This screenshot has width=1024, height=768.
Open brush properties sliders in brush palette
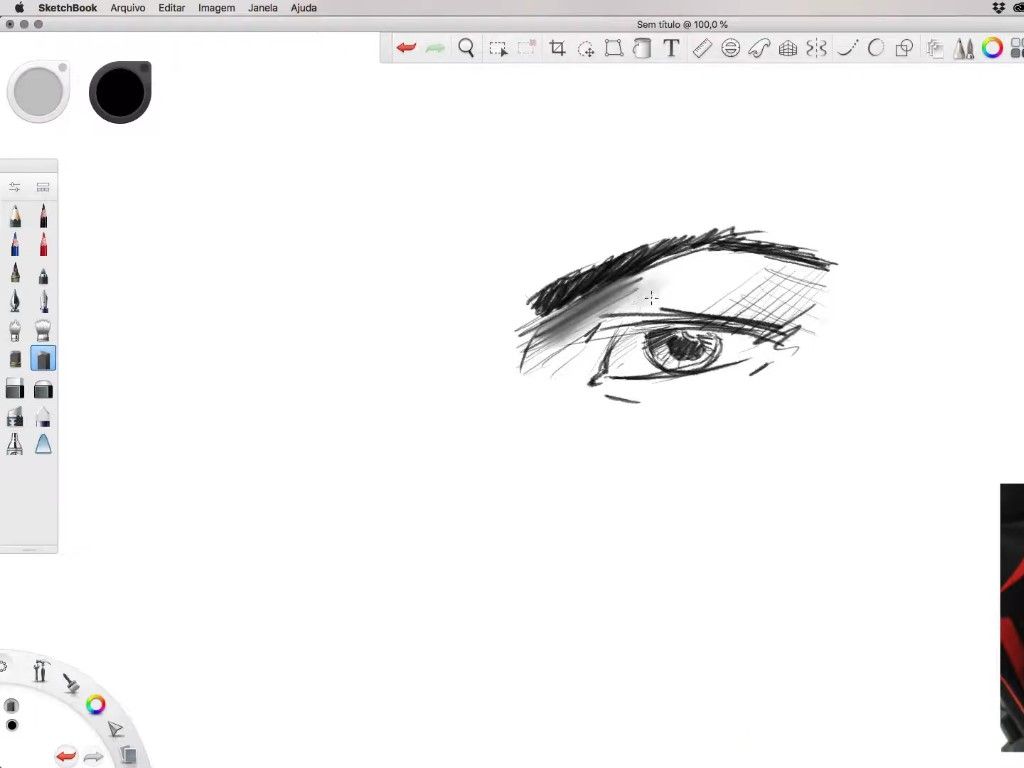tap(14, 187)
